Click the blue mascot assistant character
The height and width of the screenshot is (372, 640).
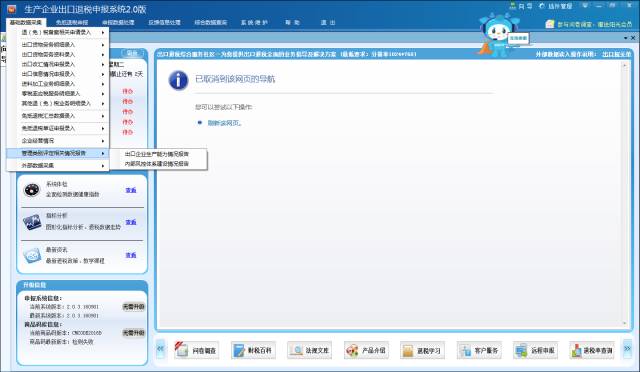498,35
